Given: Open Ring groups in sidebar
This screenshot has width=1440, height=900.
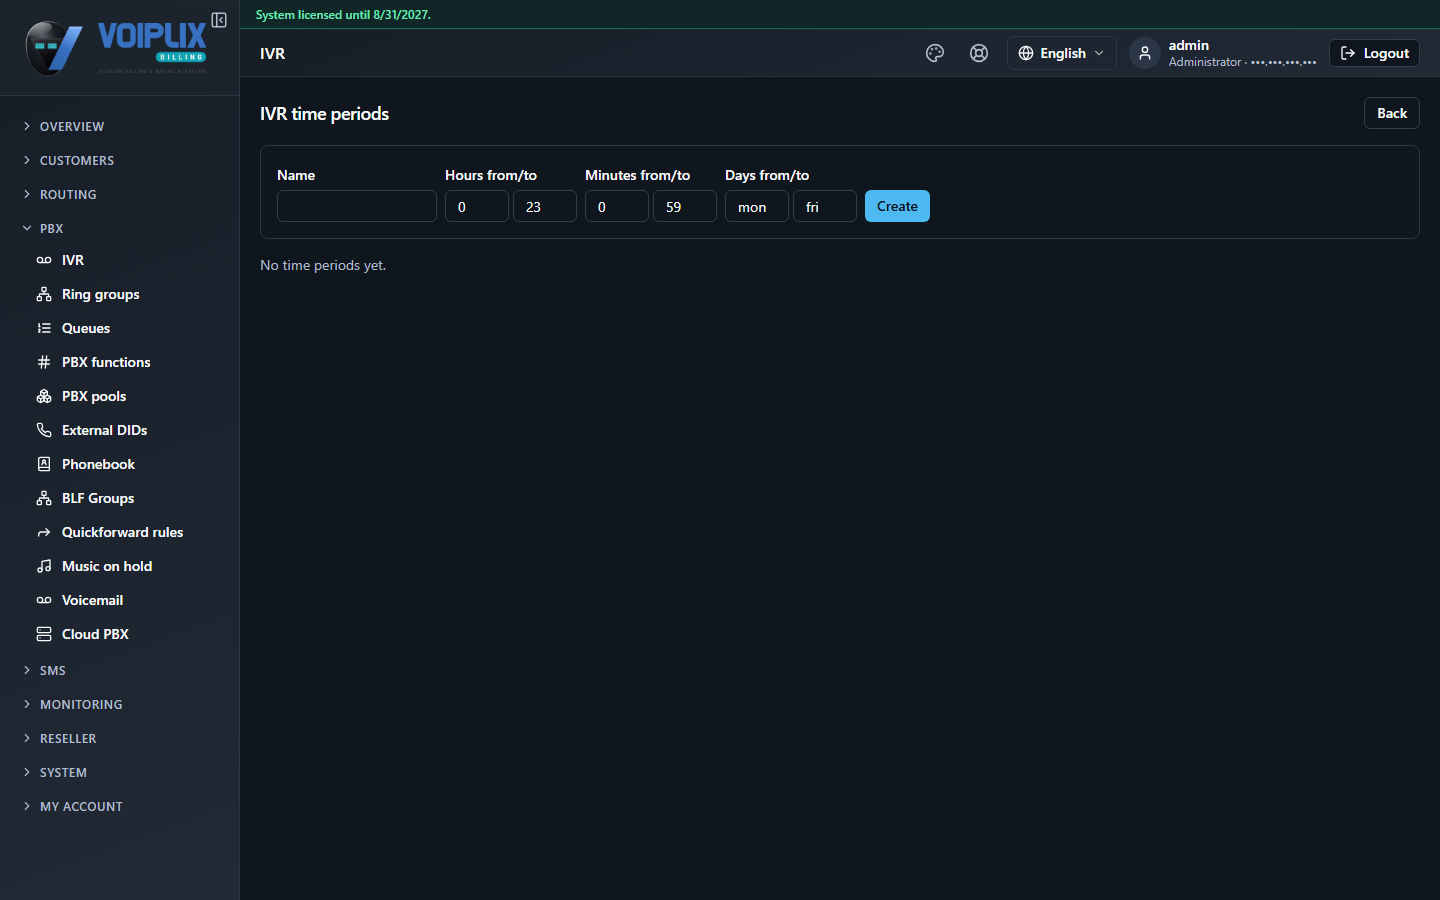Looking at the screenshot, I should (x=120, y=294).
